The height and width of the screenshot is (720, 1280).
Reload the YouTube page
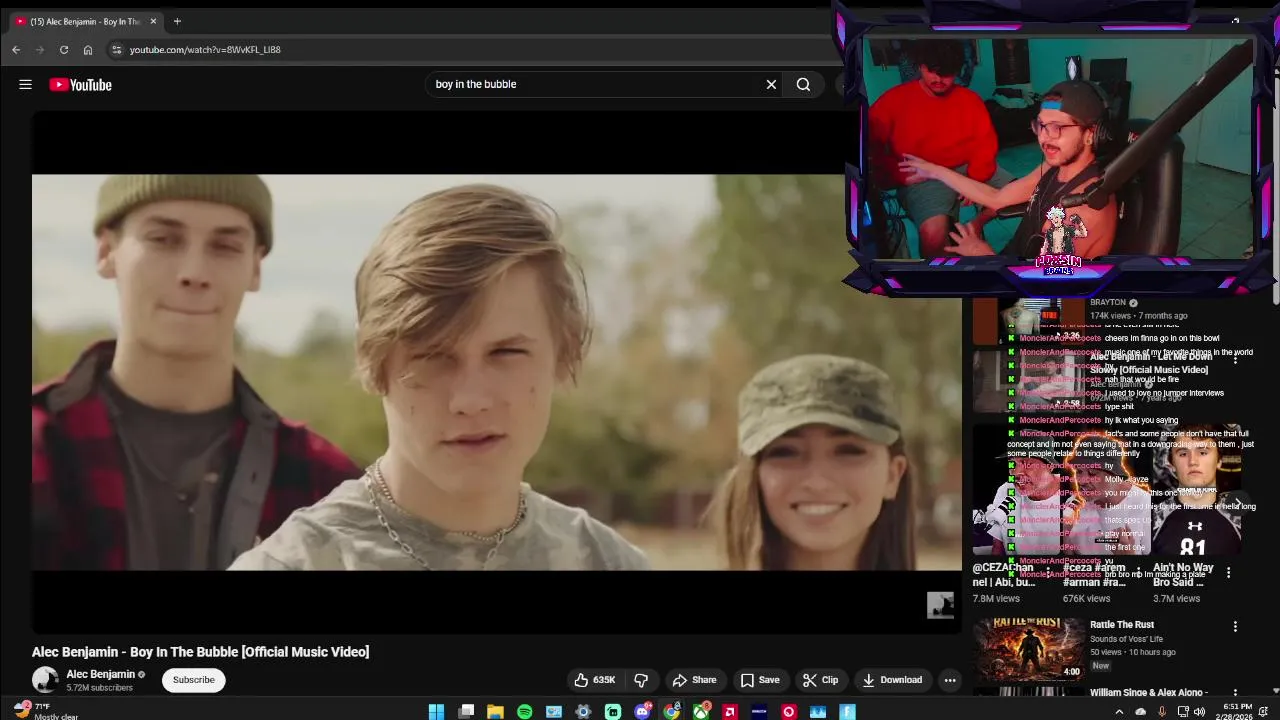pos(64,49)
